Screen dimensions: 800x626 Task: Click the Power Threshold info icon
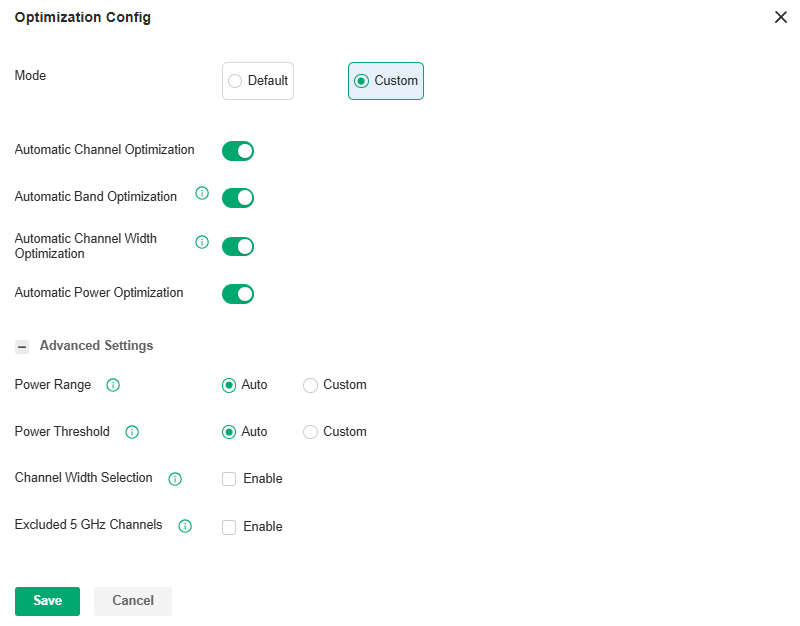pyautogui.click(x=132, y=432)
